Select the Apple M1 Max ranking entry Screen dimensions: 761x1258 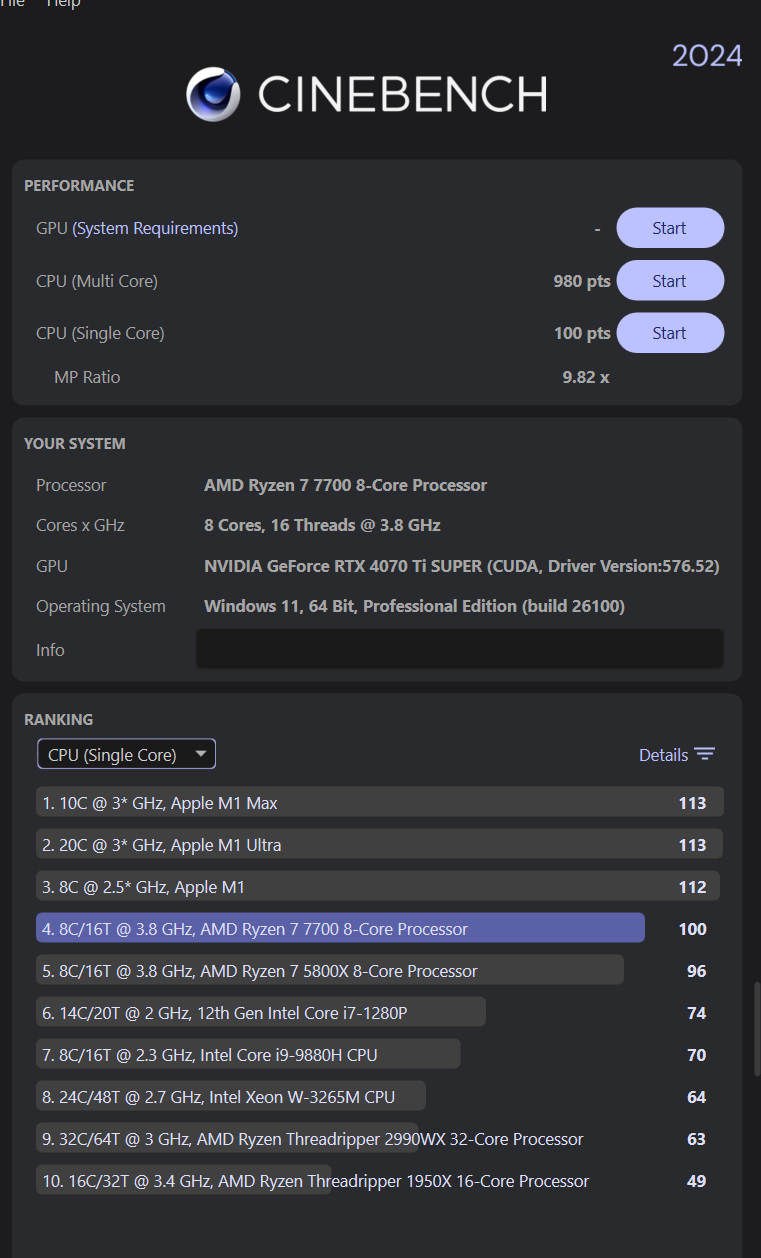click(380, 803)
